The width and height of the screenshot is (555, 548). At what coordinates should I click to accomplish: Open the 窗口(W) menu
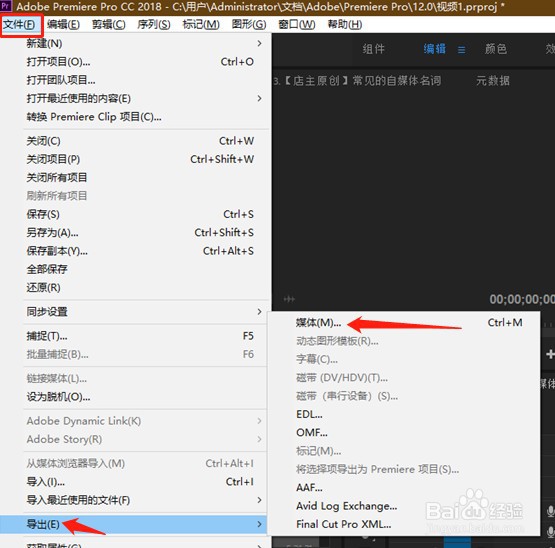297,25
